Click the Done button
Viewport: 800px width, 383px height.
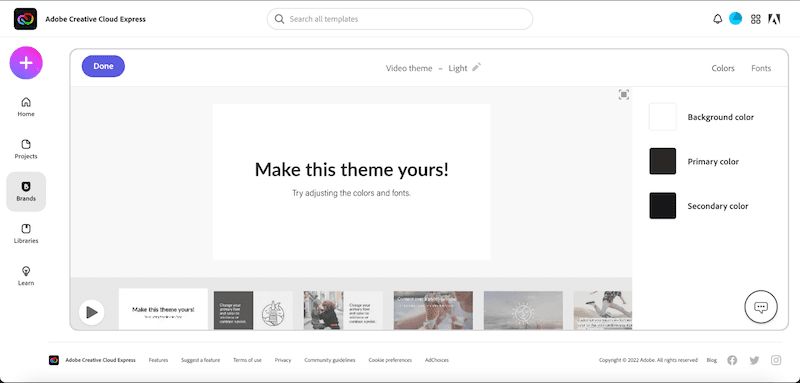[x=103, y=66]
